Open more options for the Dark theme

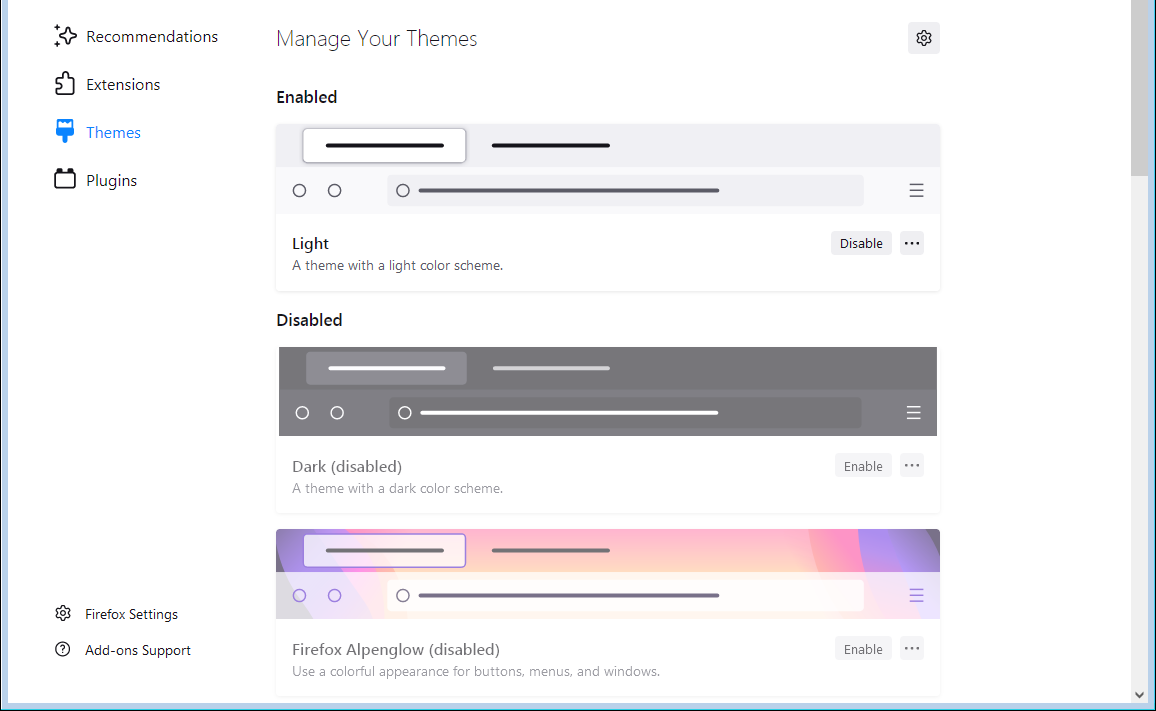(x=911, y=465)
